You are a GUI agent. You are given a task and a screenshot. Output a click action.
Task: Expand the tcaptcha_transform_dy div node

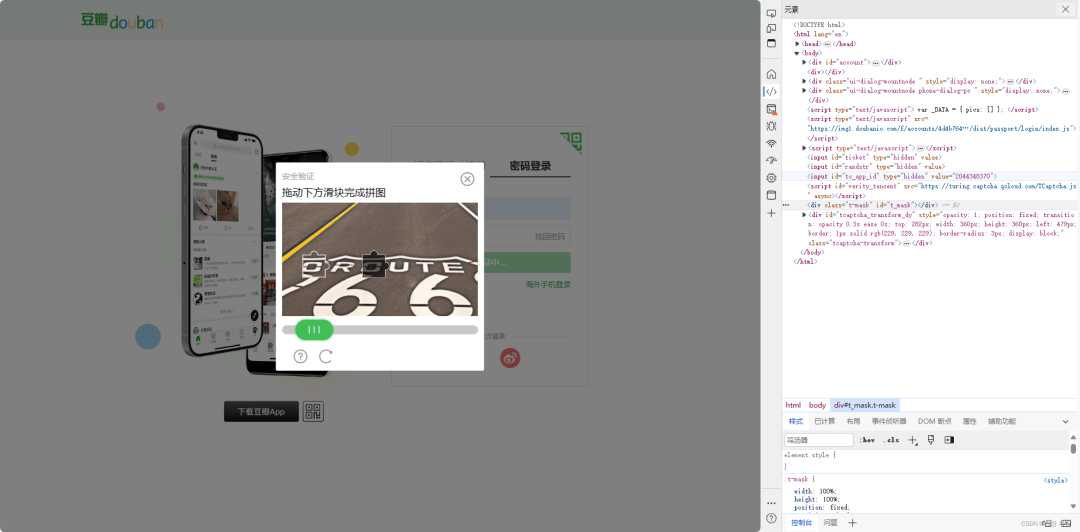point(804,215)
